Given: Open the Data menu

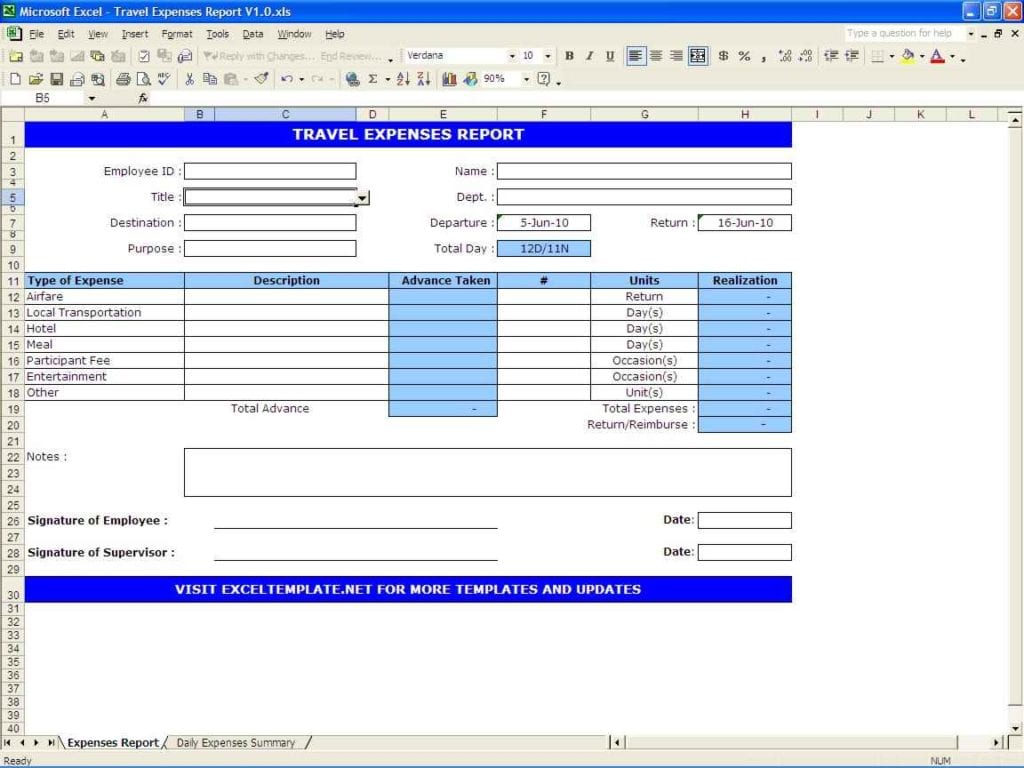Looking at the screenshot, I should (253, 33).
